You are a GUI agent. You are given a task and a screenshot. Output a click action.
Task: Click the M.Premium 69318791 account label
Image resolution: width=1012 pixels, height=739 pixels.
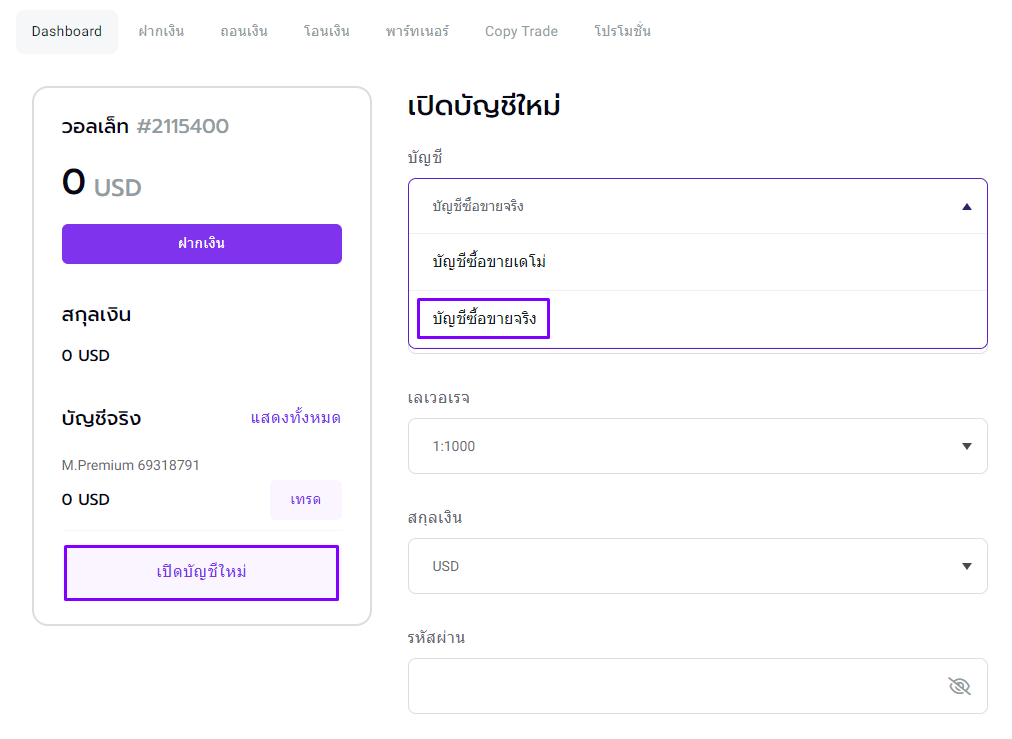[130, 465]
